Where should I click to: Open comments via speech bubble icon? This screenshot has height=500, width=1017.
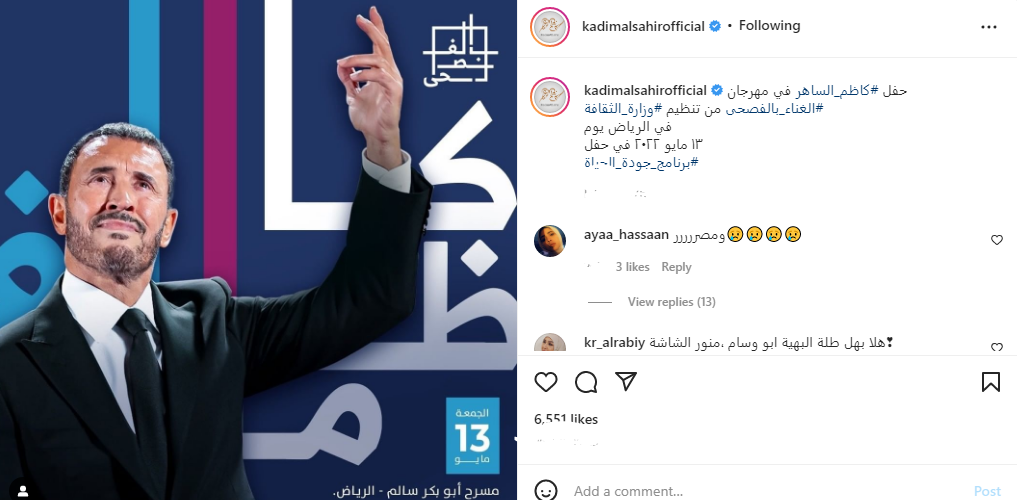pos(586,382)
